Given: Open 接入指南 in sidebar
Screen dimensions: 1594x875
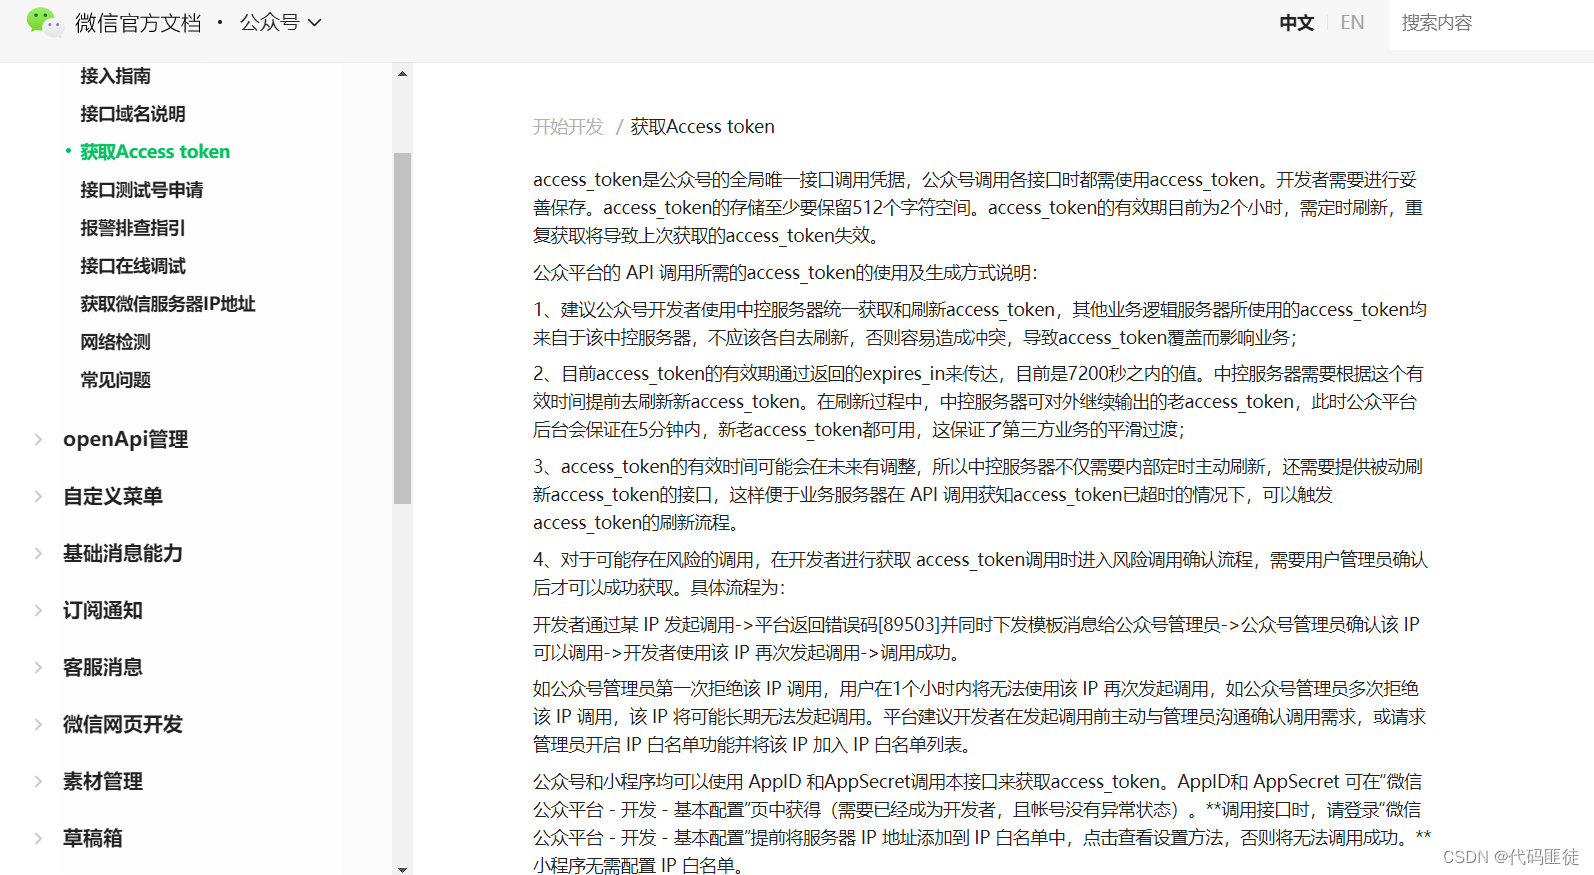Looking at the screenshot, I should pyautogui.click(x=115, y=76).
